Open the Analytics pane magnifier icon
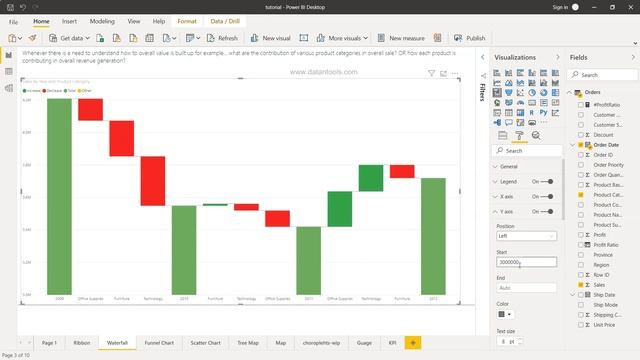 pos(536,136)
